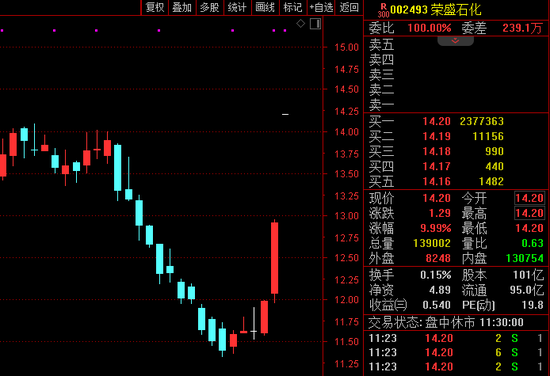The height and width of the screenshot is (376, 550).
Task: Click the 买一 volume 2377363
Action: [482, 121]
